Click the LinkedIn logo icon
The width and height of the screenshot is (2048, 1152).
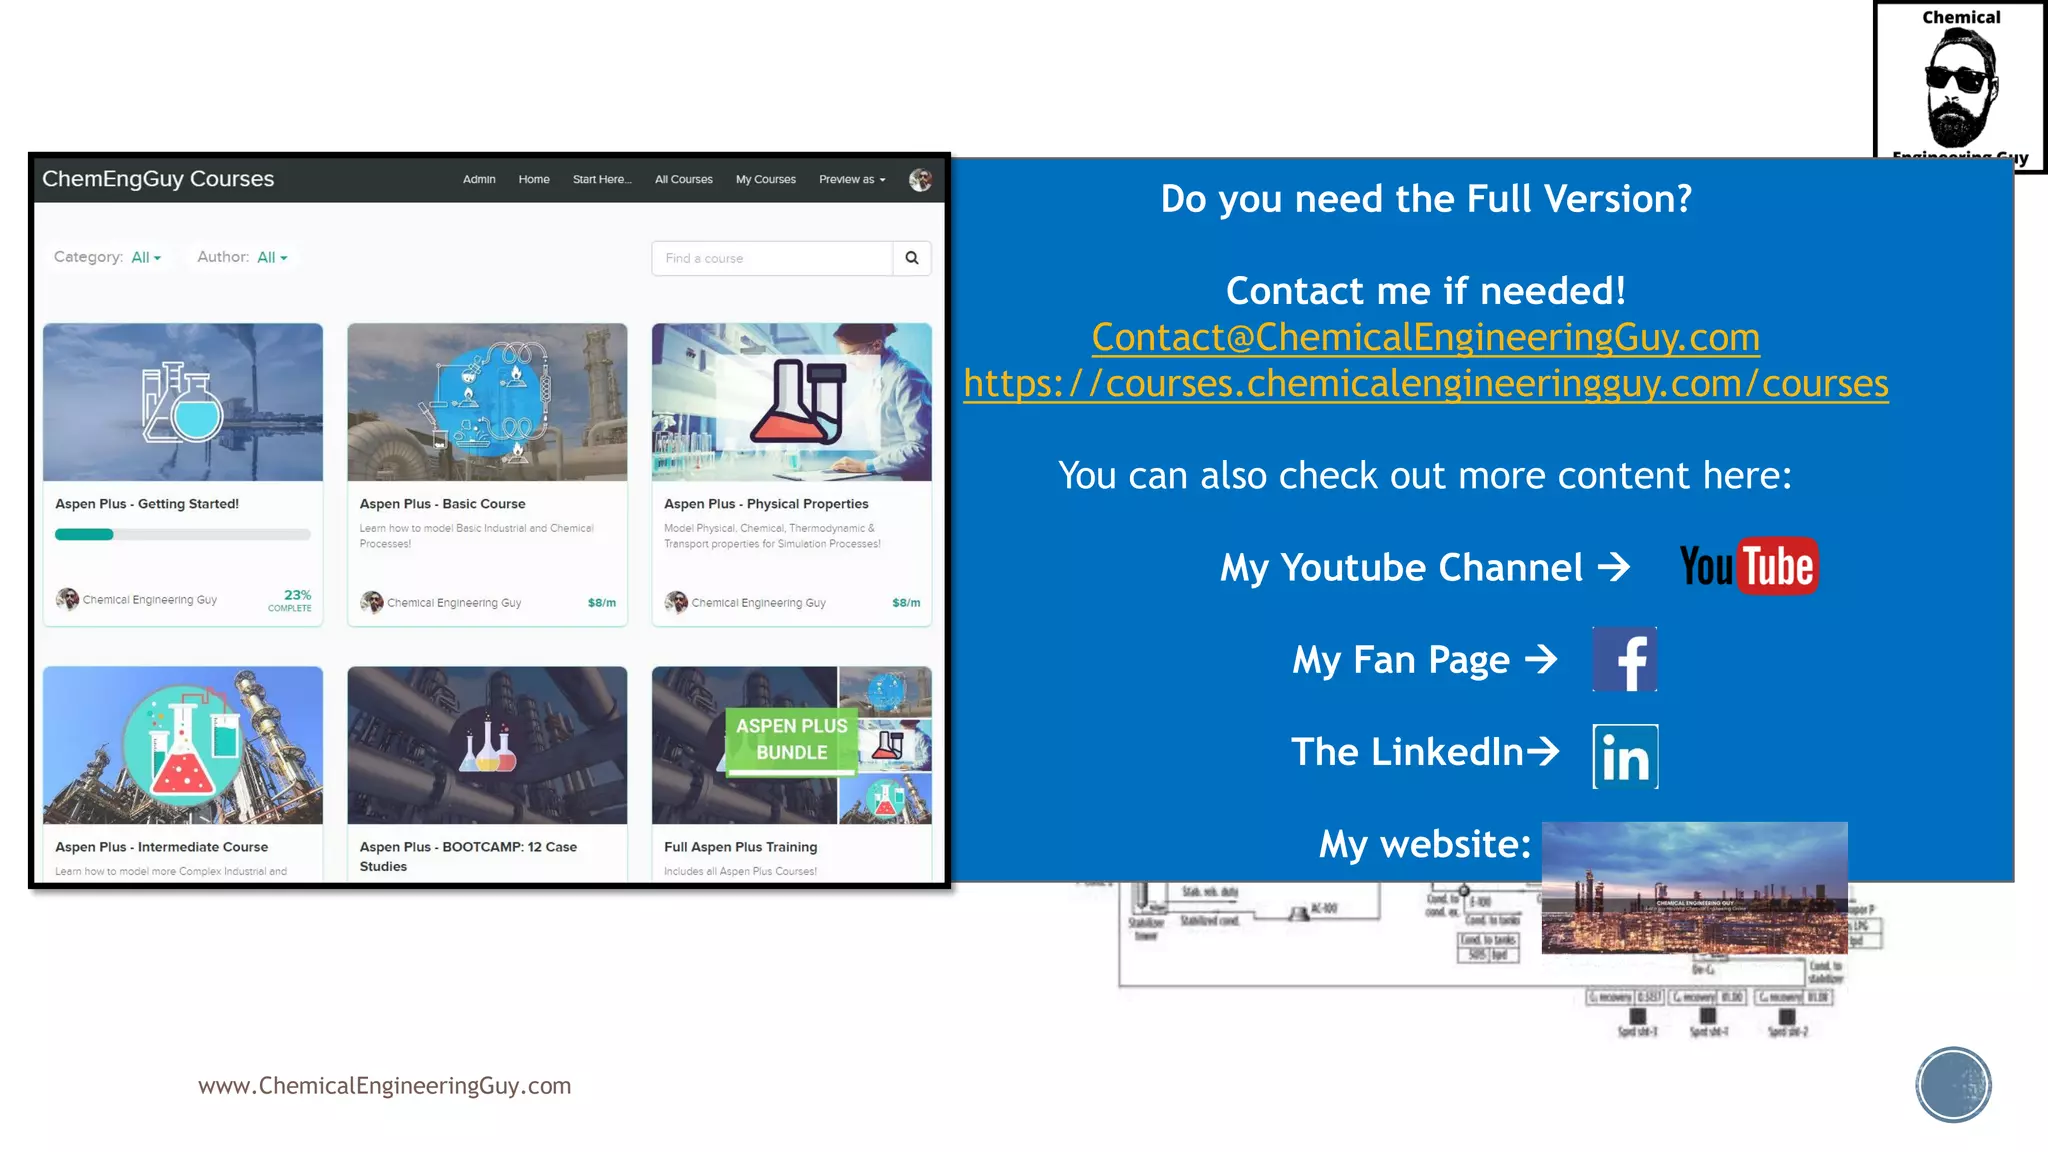pos(1625,757)
